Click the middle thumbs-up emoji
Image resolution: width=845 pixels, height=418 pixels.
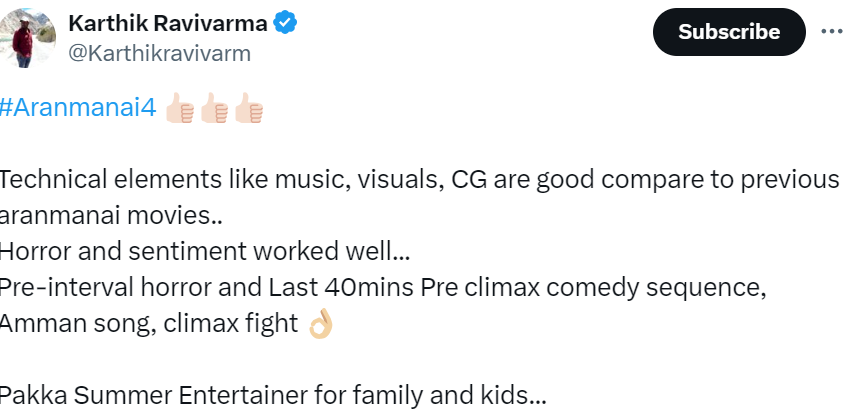coord(215,109)
